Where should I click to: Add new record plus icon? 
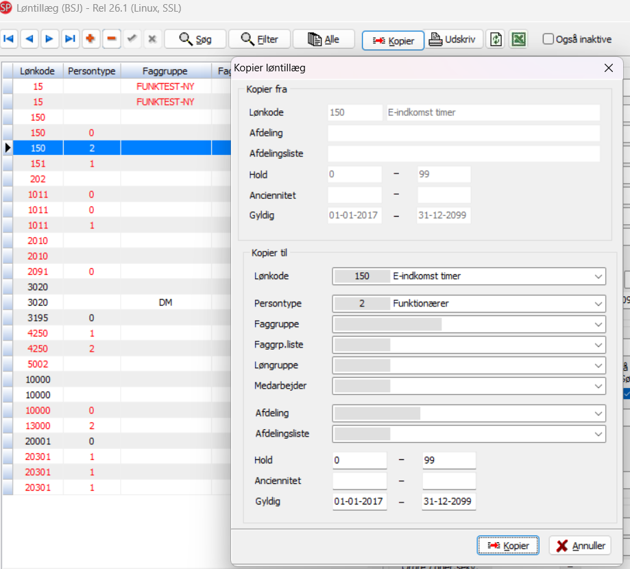pyautogui.click(x=91, y=39)
